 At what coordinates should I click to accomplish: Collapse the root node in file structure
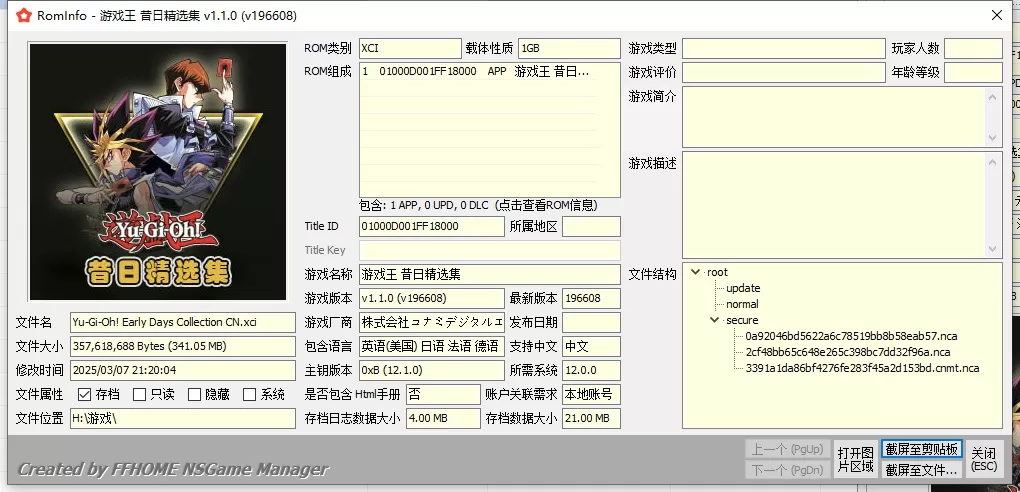pos(697,272)
